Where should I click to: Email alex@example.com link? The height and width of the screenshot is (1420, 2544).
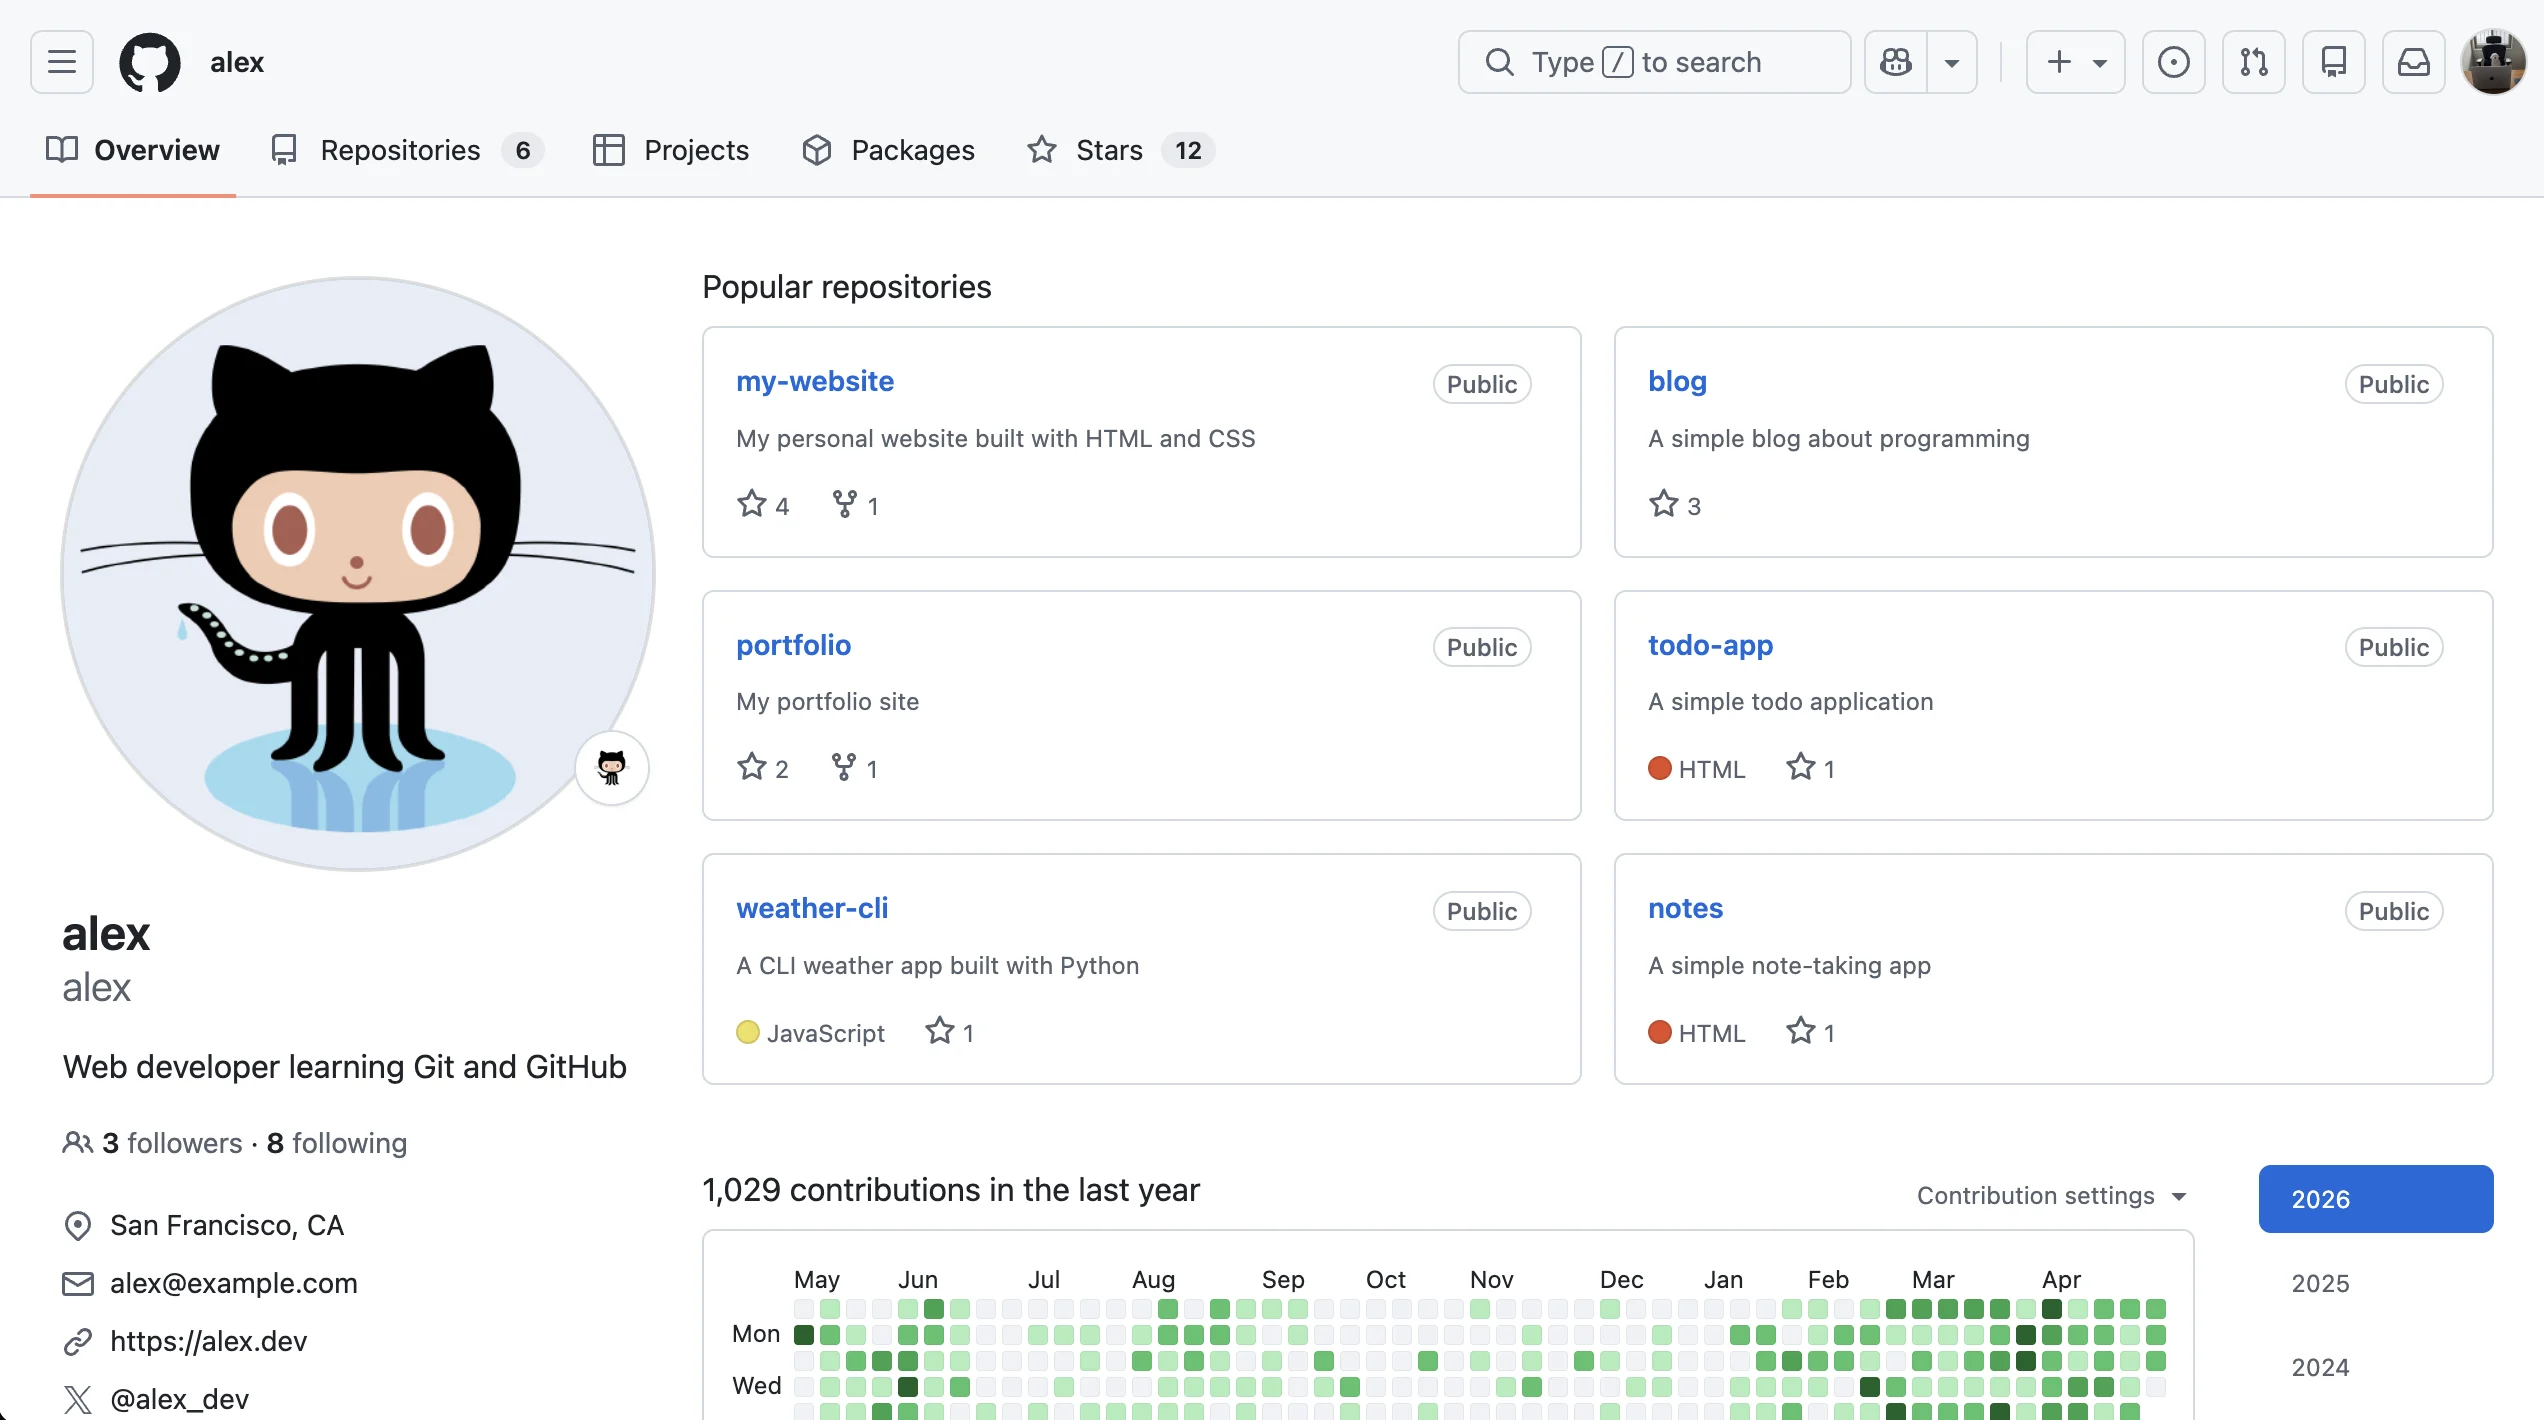coord(234,1283)
